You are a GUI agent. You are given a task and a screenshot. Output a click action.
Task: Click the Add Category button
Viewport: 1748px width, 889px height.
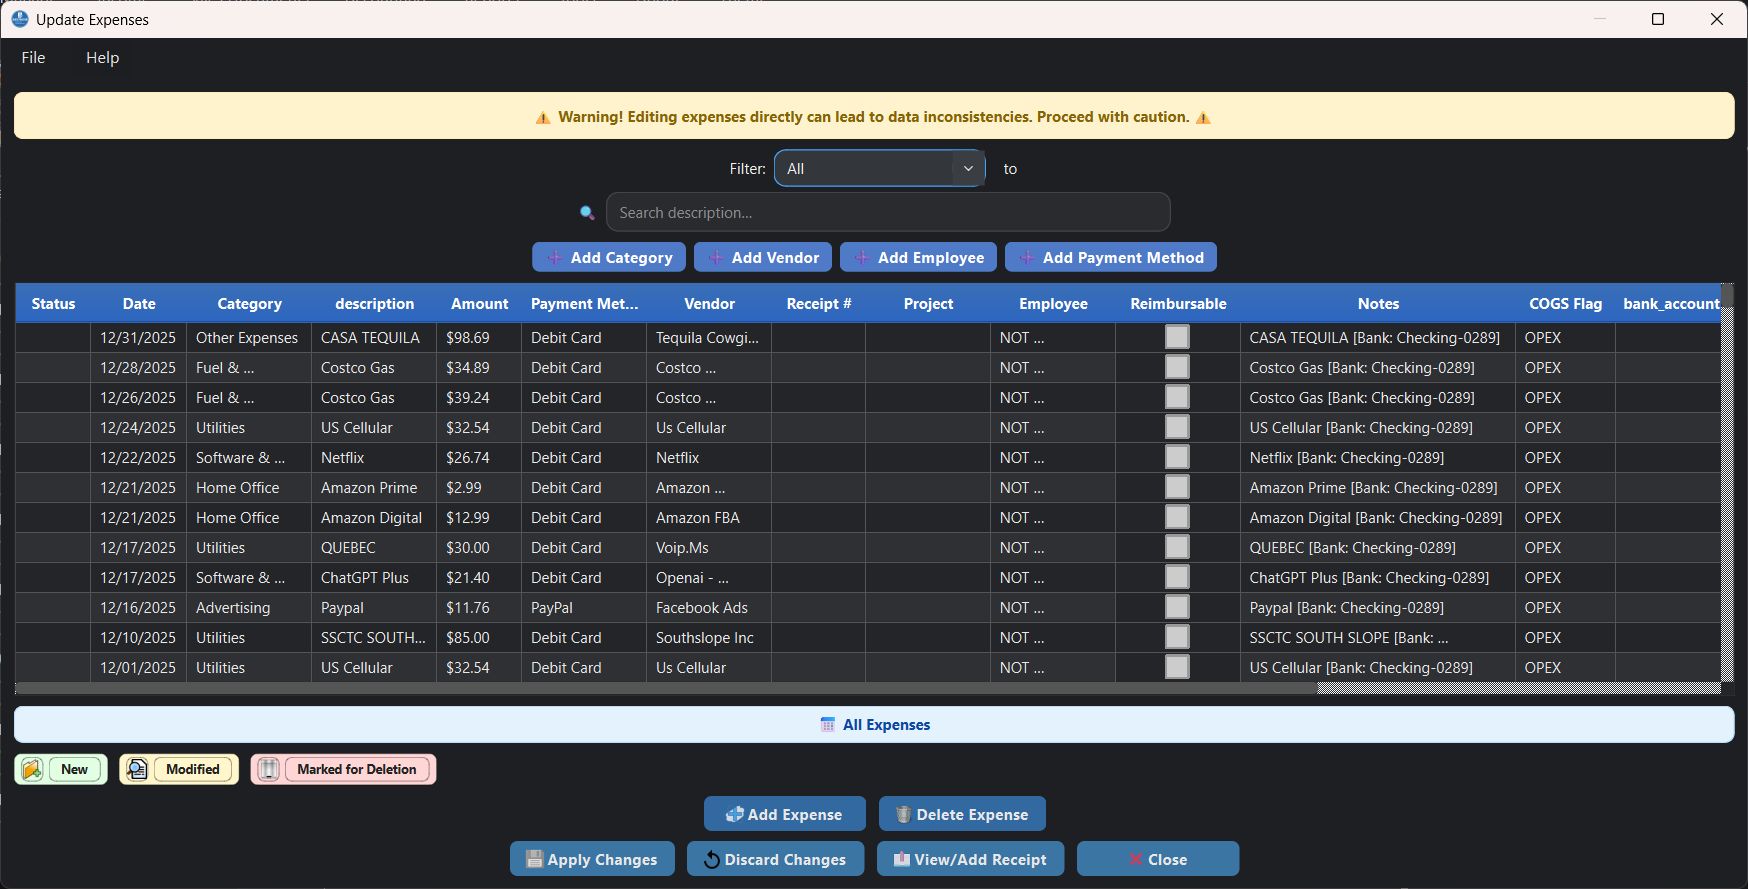pos(609,257)
